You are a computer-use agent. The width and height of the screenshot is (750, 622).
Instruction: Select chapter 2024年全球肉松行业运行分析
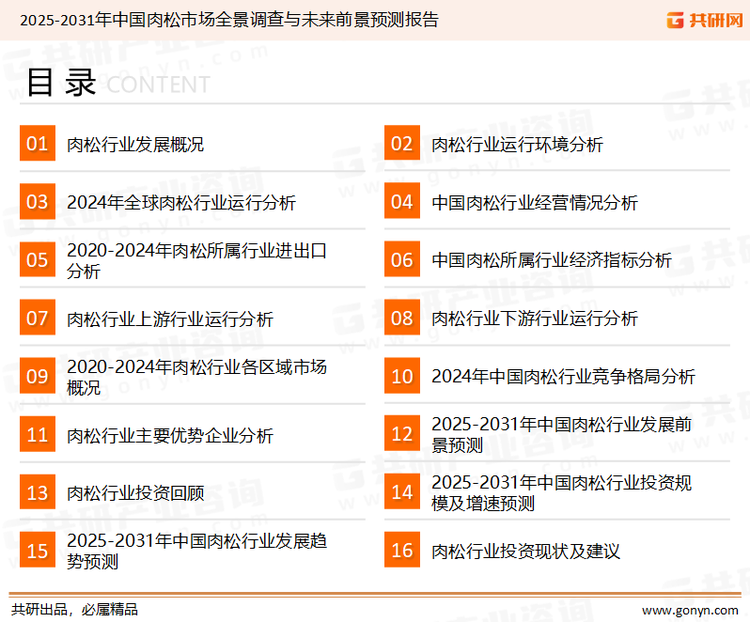pyautogui.click(x=181, y=202)
